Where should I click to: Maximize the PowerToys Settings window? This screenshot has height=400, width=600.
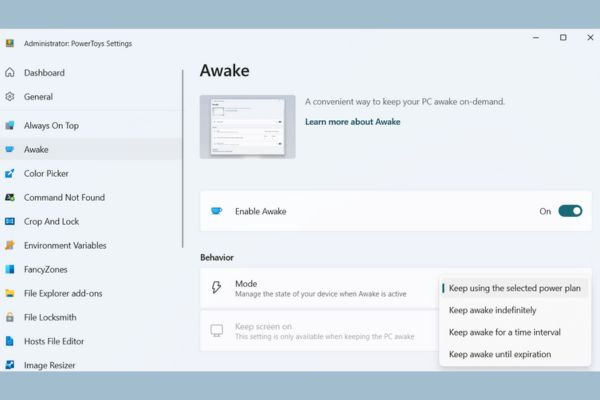tap(563, 38)
